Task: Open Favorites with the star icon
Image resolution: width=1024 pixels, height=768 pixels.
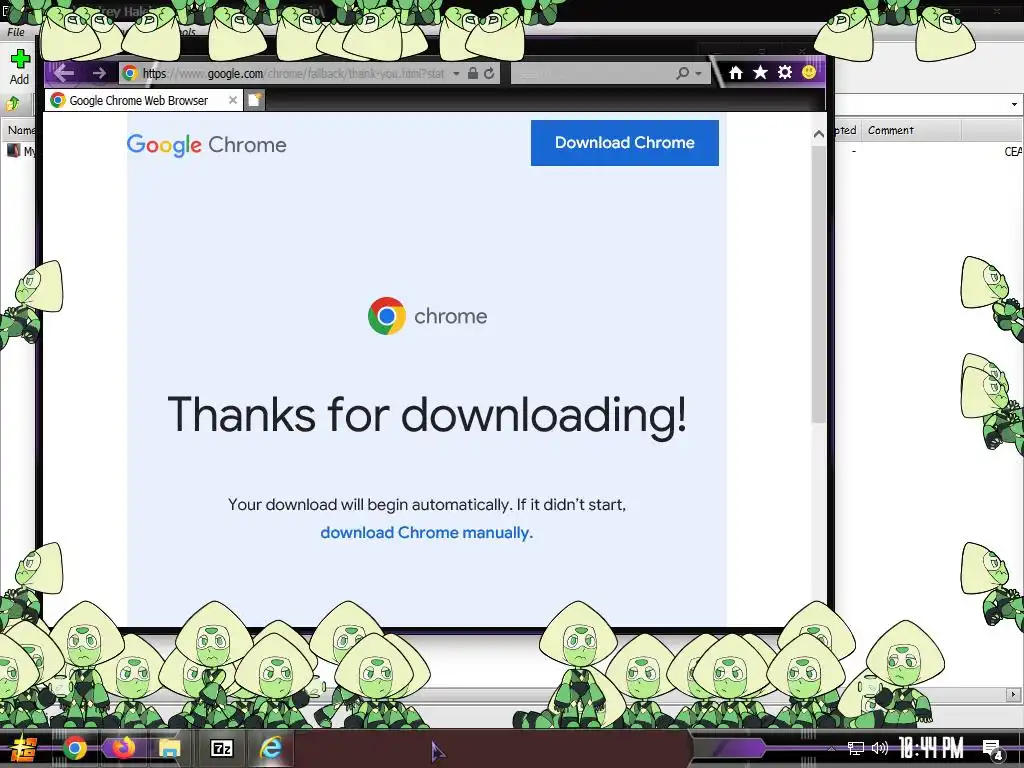Action: (760, 72)
